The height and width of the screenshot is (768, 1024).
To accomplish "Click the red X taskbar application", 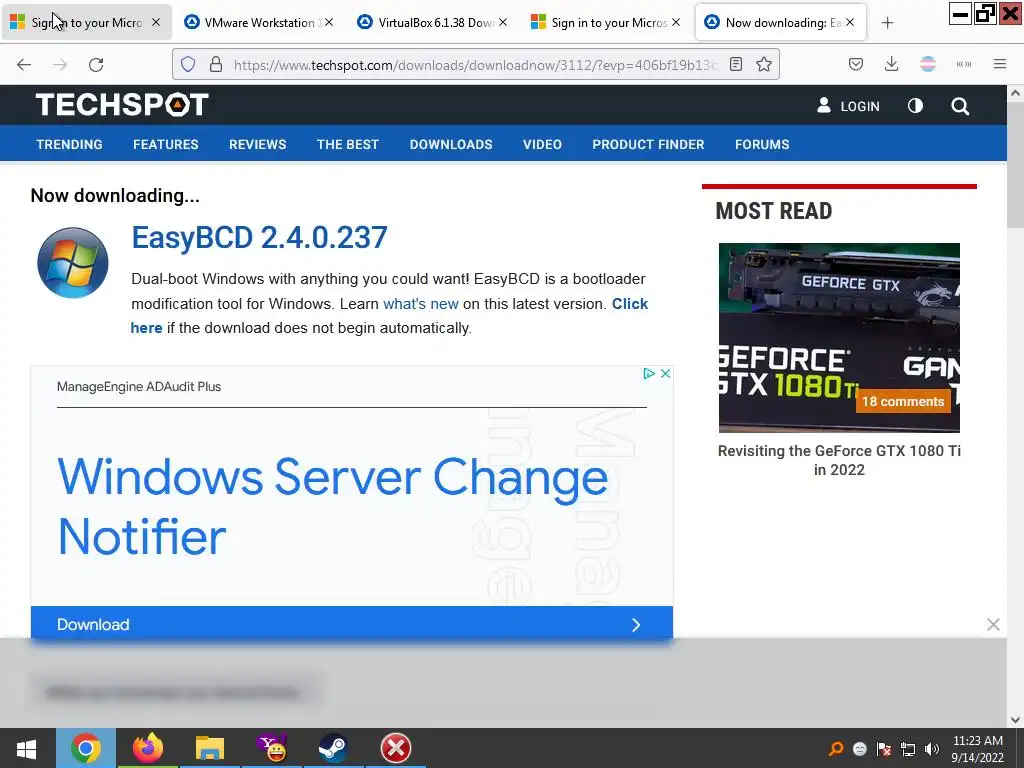I will pos(396,748).
